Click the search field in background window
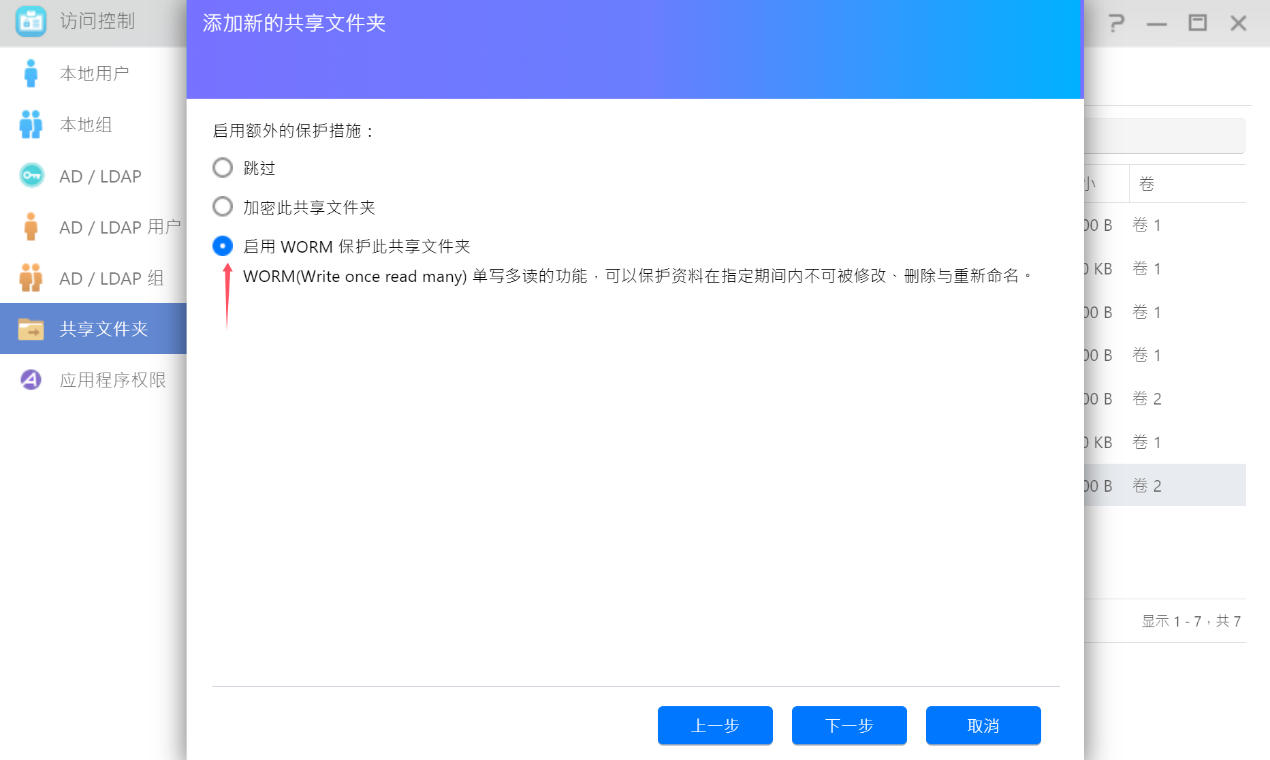 (x=1165, y=136)
